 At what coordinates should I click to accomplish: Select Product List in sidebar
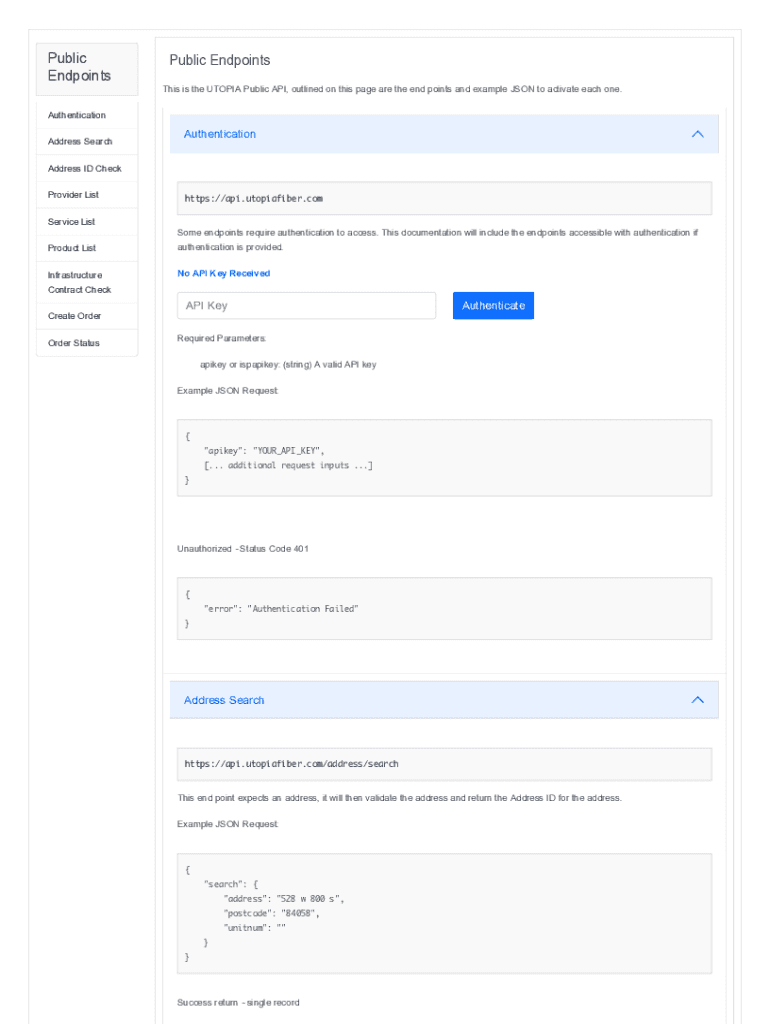[x=72, y=248]
